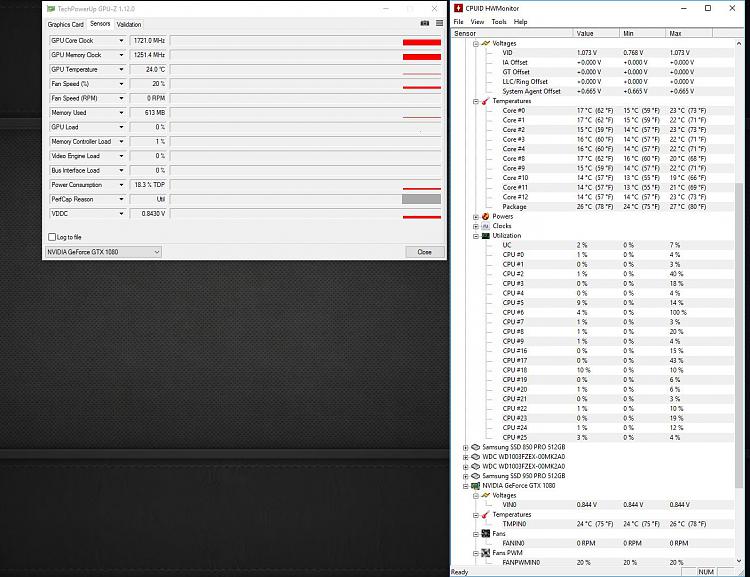Click the Samsung SSD 850 PRO drive icon

coord(475,447)
